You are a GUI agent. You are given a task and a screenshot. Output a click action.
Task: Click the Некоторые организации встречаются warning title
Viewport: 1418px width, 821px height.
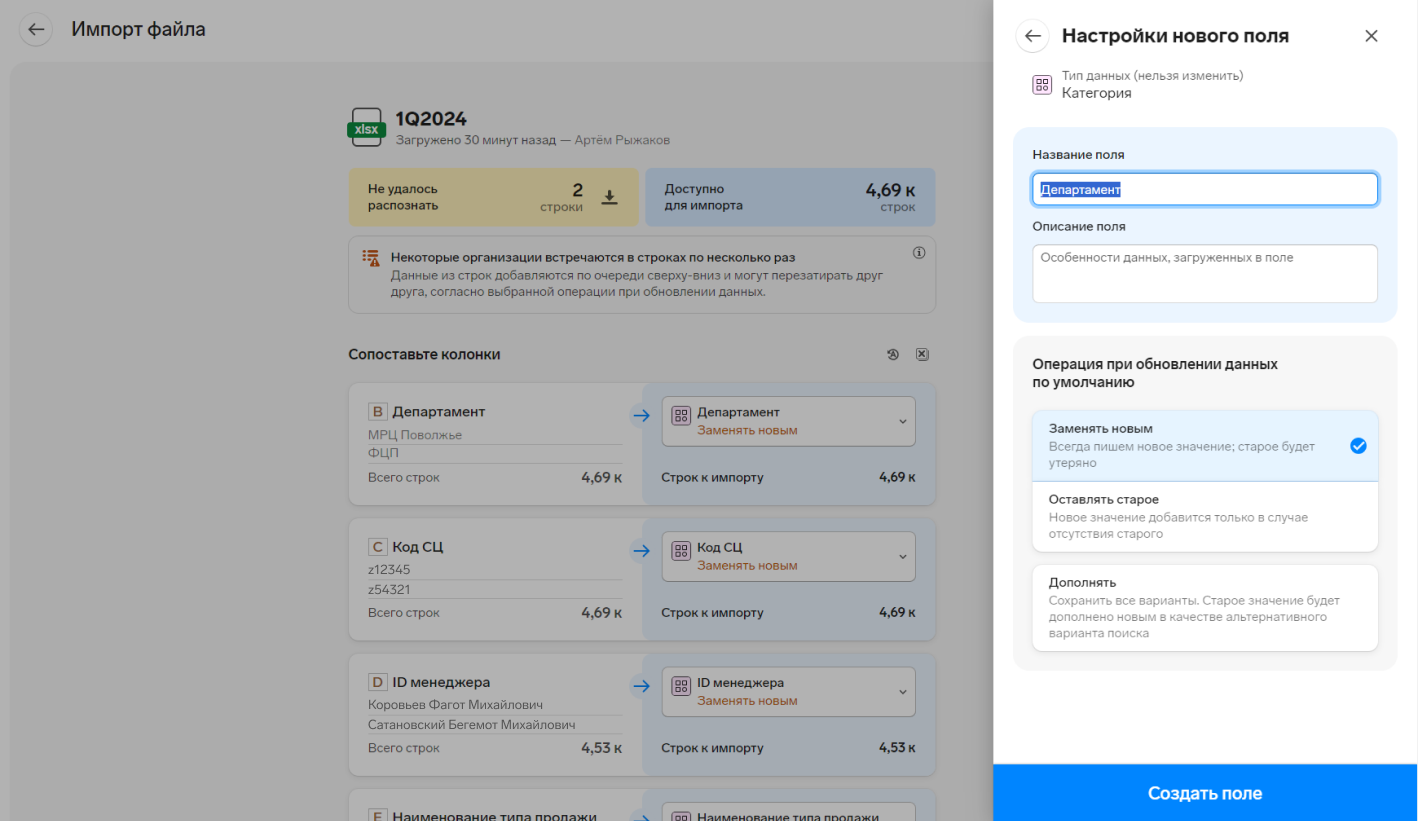593,257
